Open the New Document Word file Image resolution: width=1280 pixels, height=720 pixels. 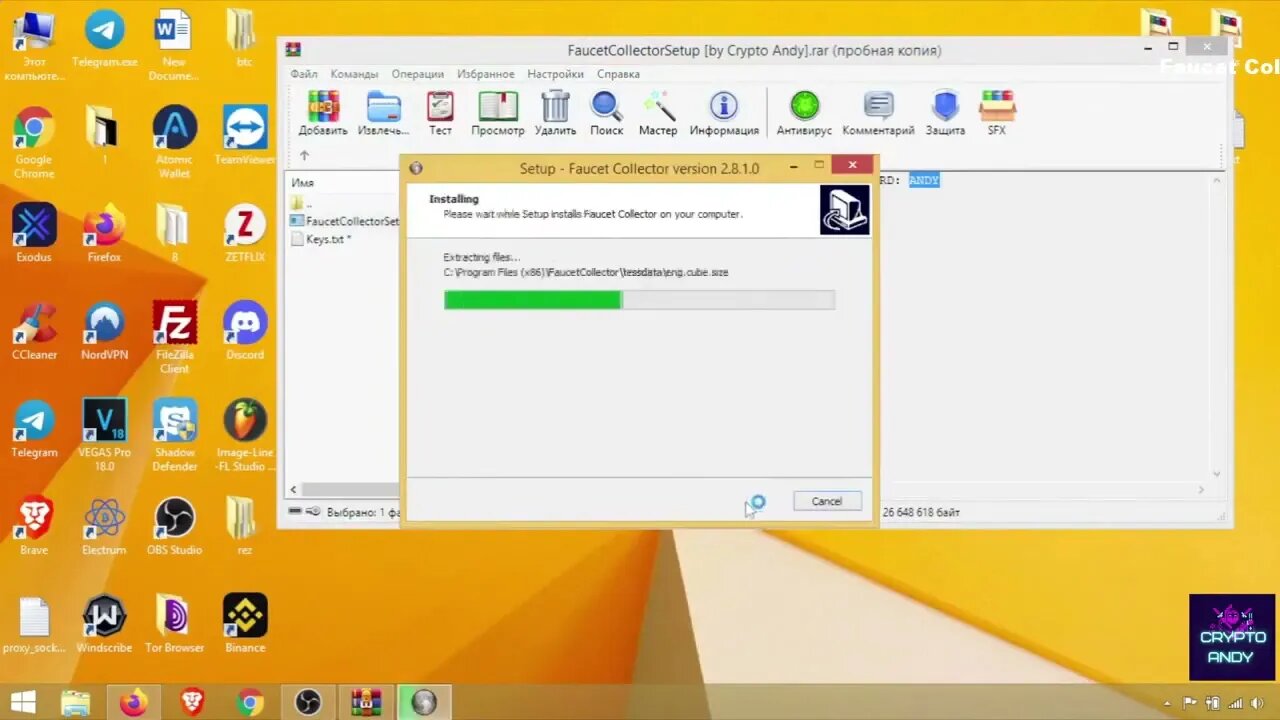click(174, 46)
